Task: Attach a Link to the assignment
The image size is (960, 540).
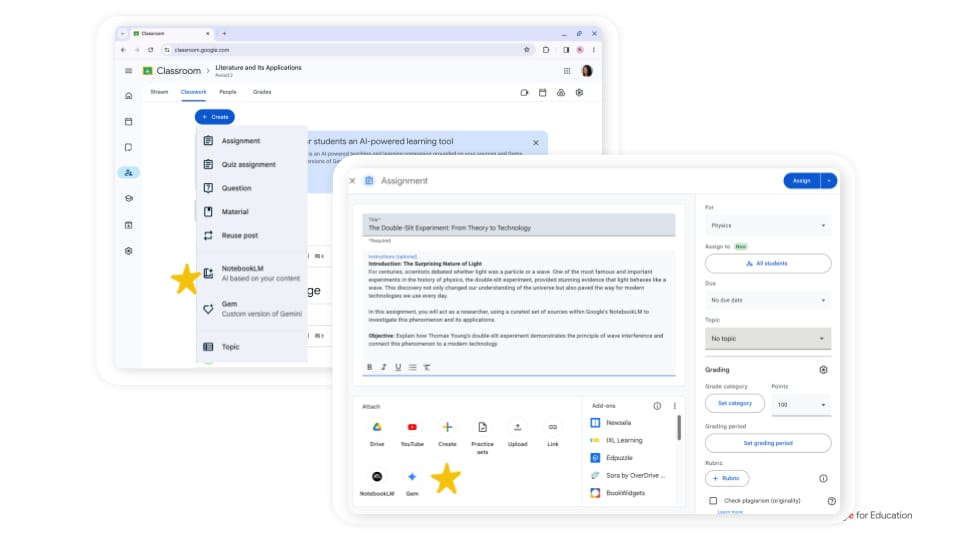Action: point(553,427)
